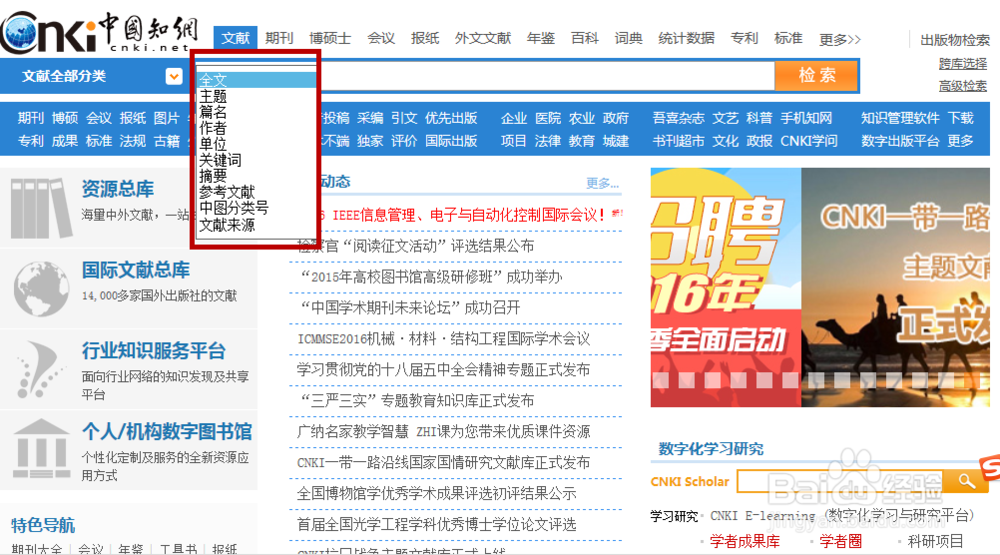Click 手机知网 in the blue navigation

click(806, 118)
